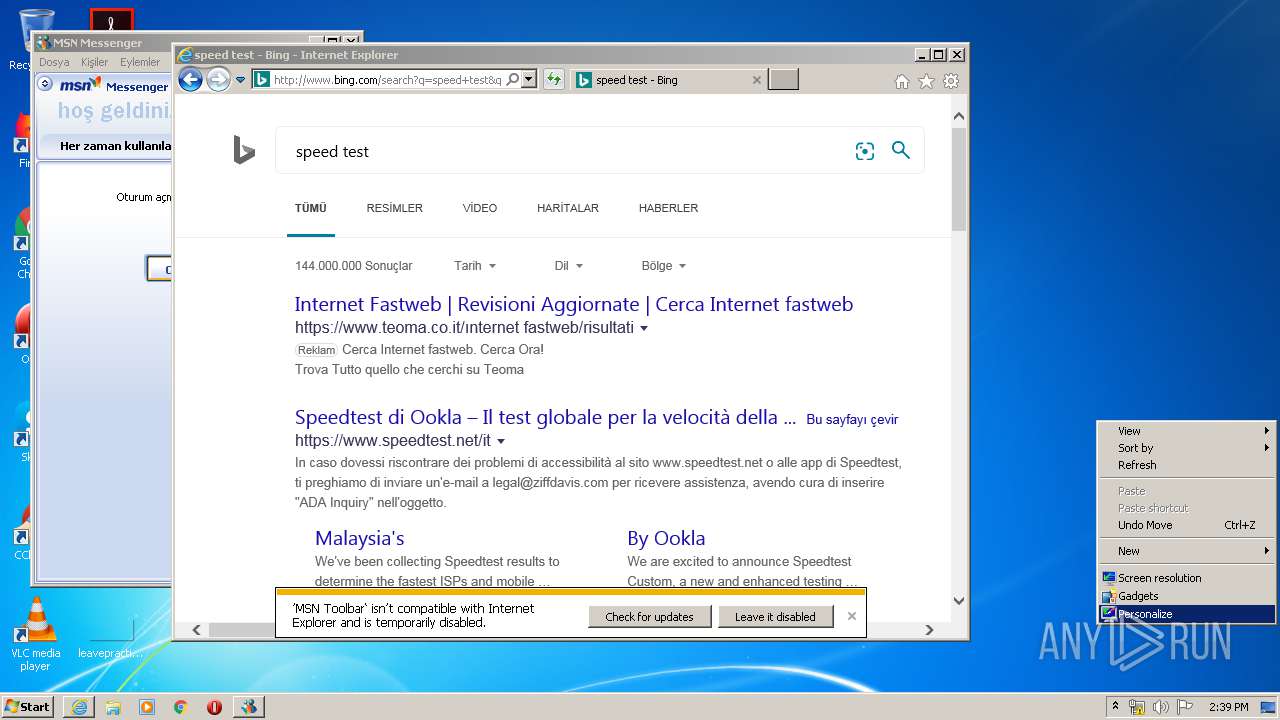The height and width of the screenshot is (720, 1280).
Task: Open Eylemler menu in MSN Messenger
Action: tap(140, 62)
